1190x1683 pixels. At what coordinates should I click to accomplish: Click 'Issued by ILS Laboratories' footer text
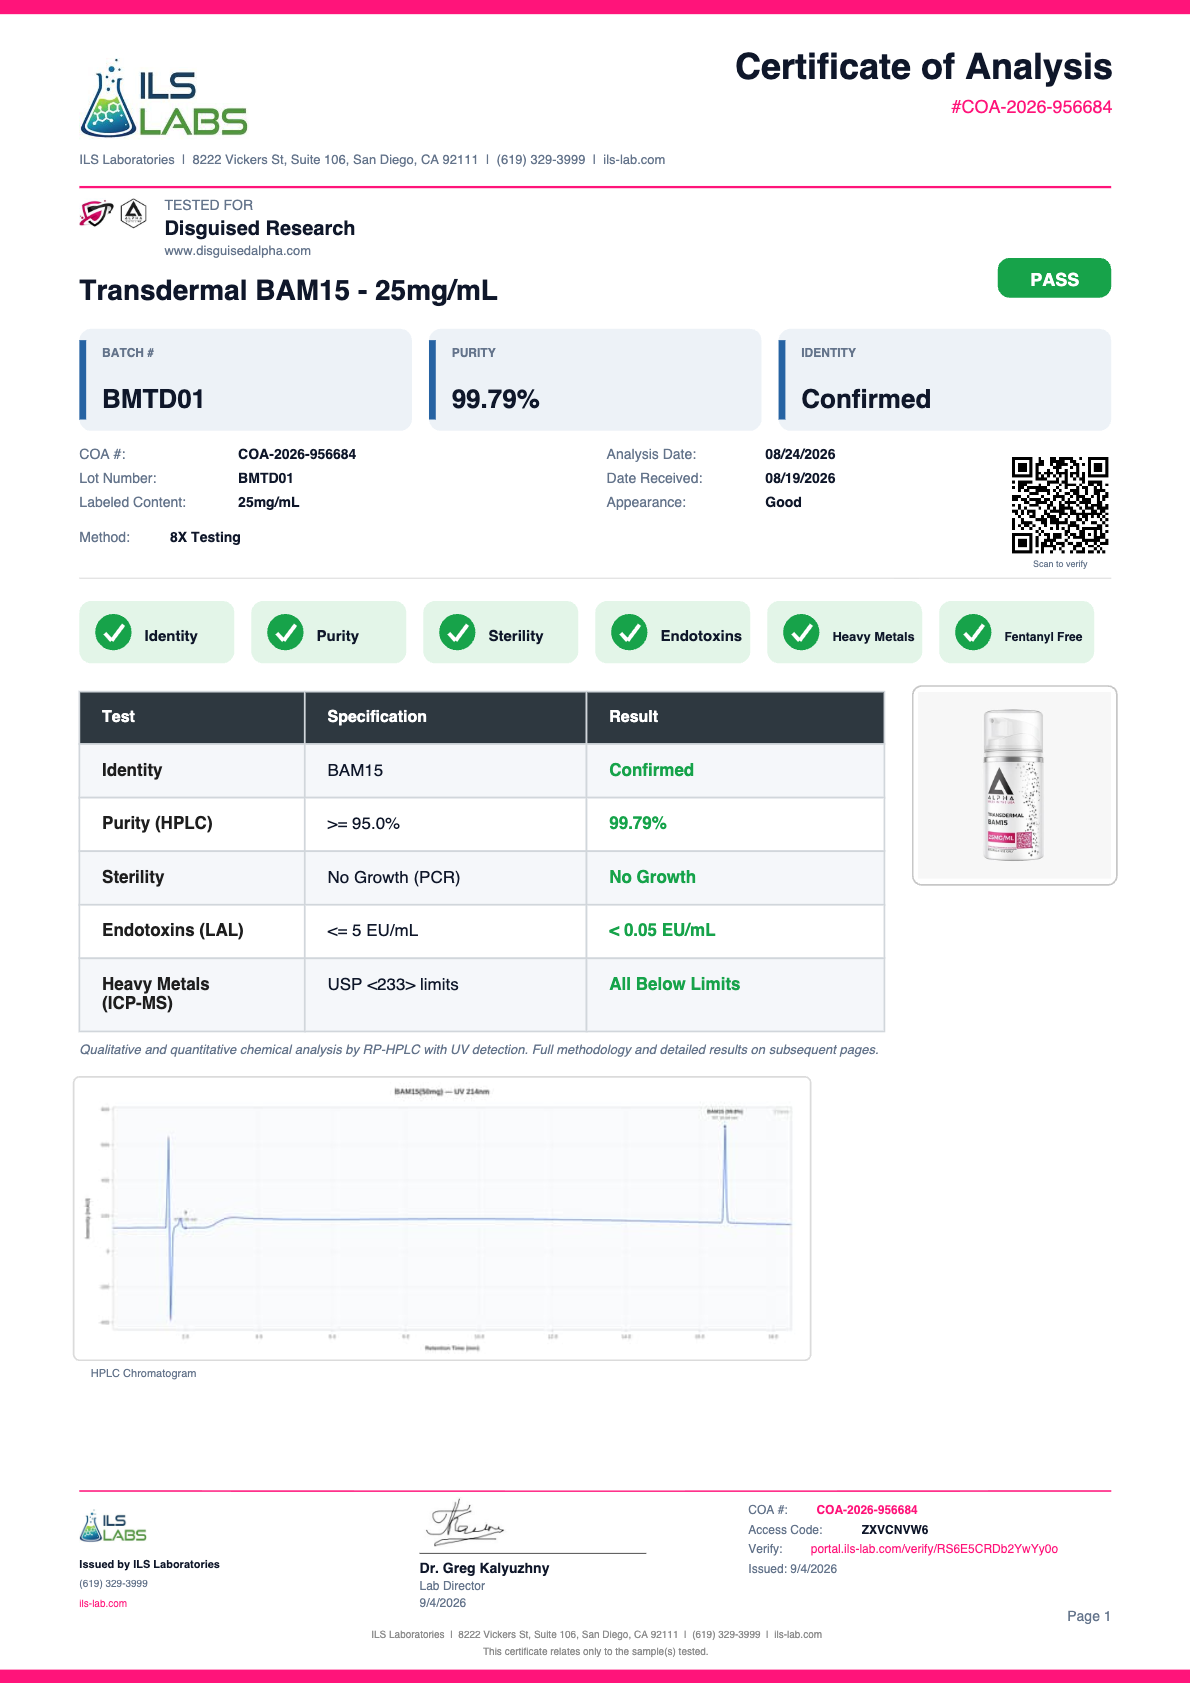pos(149,1564)
